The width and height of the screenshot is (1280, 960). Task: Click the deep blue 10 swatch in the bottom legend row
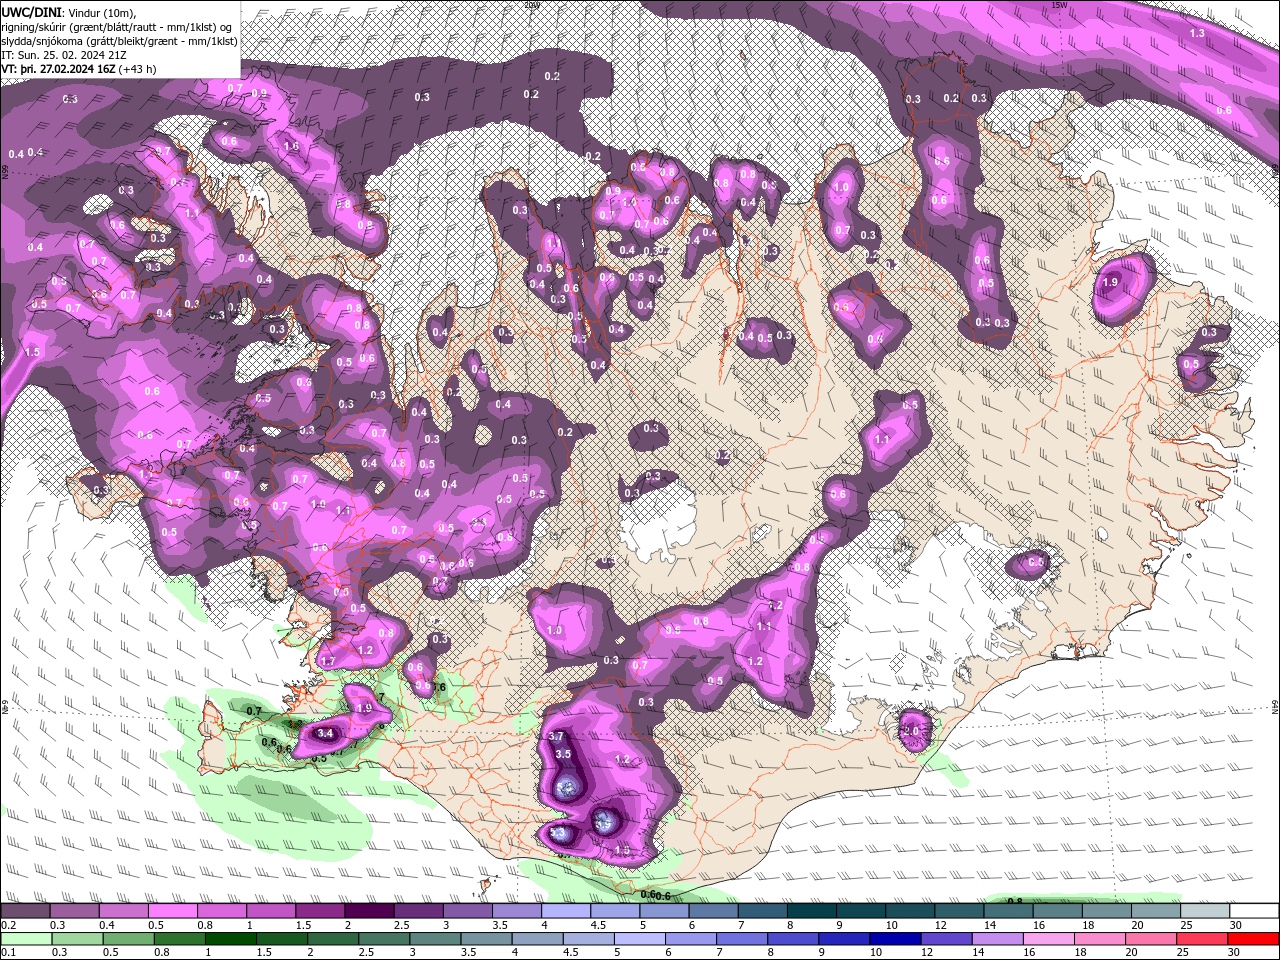(x=895, y=938)
